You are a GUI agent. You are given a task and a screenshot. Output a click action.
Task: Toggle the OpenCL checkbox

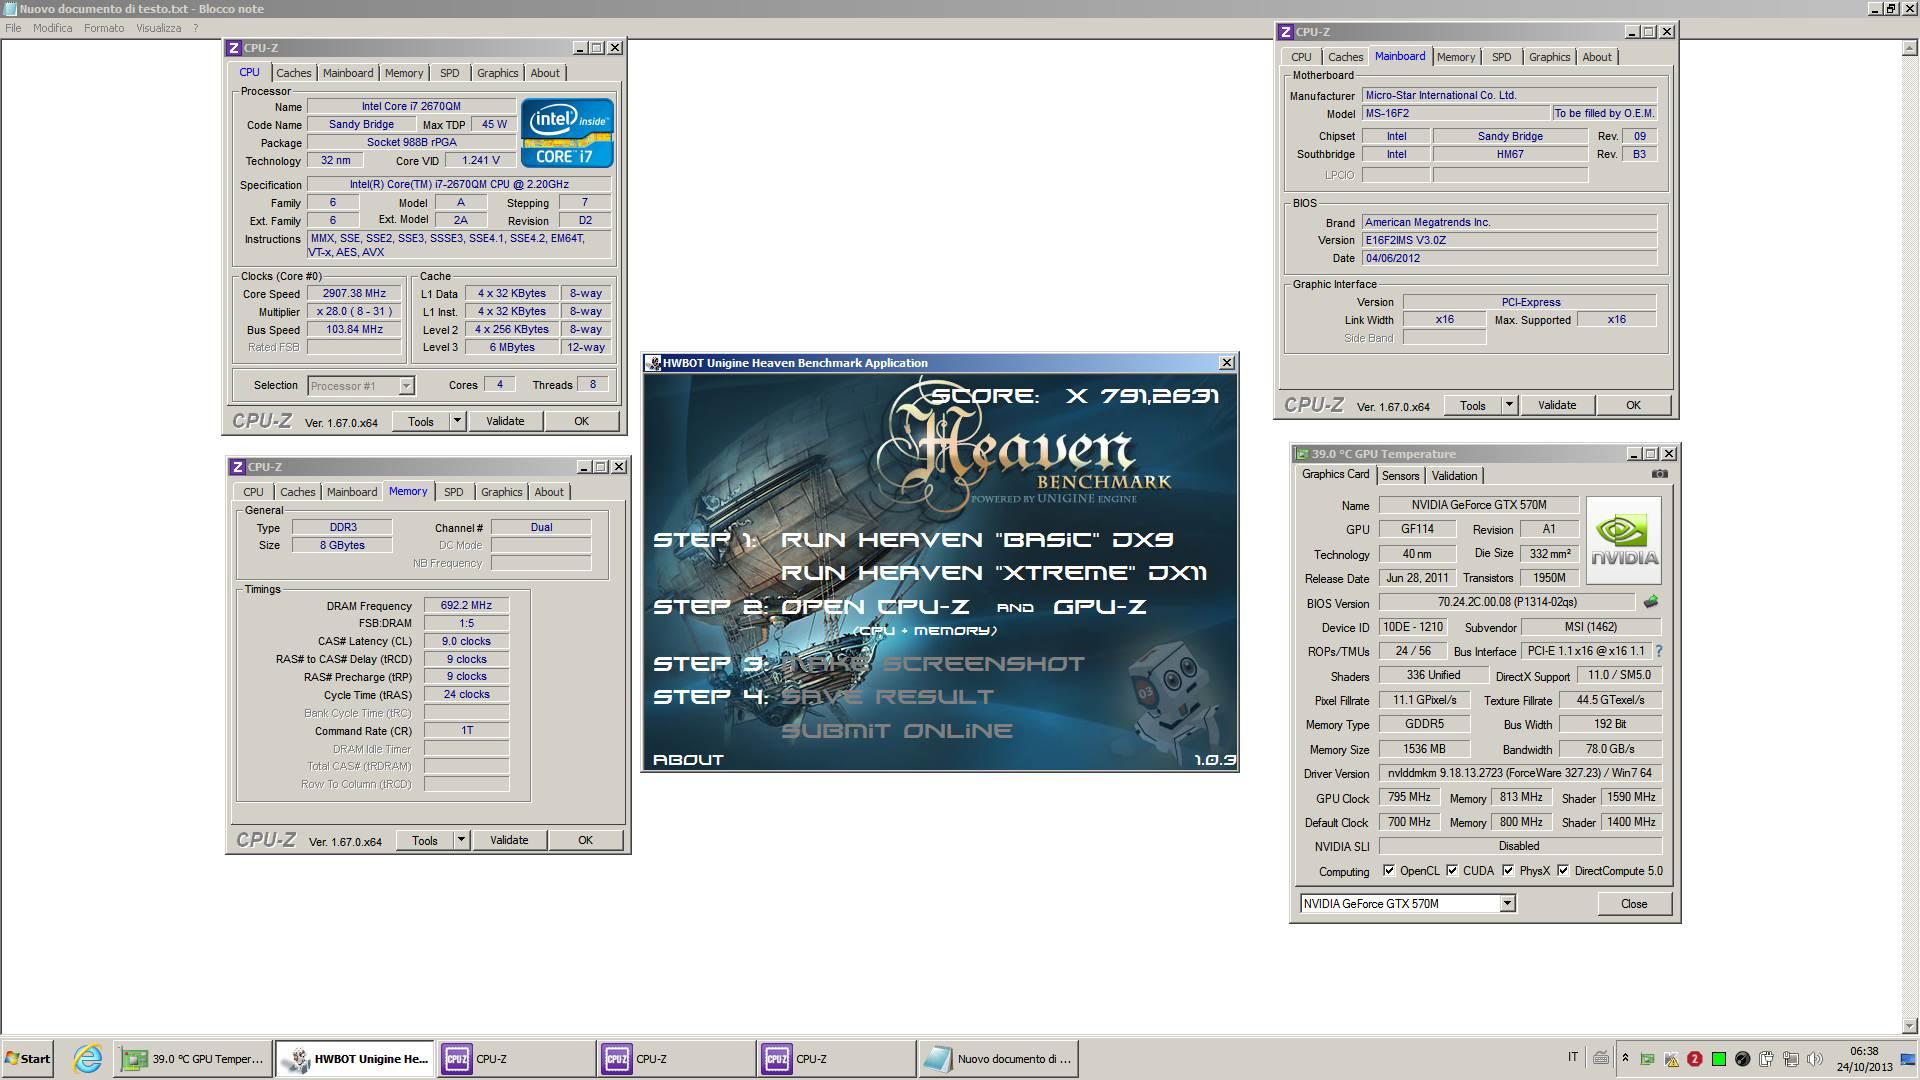click(1389, 871)
